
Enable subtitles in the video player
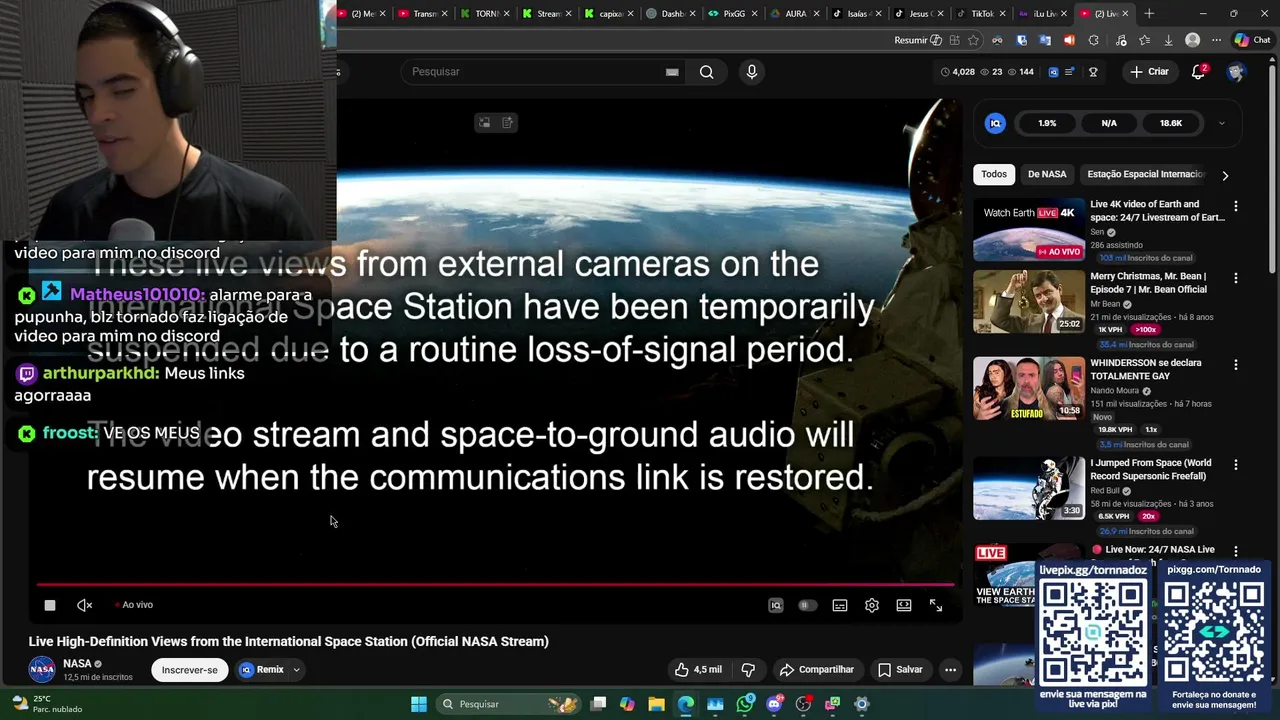click(x=840, y=605)
